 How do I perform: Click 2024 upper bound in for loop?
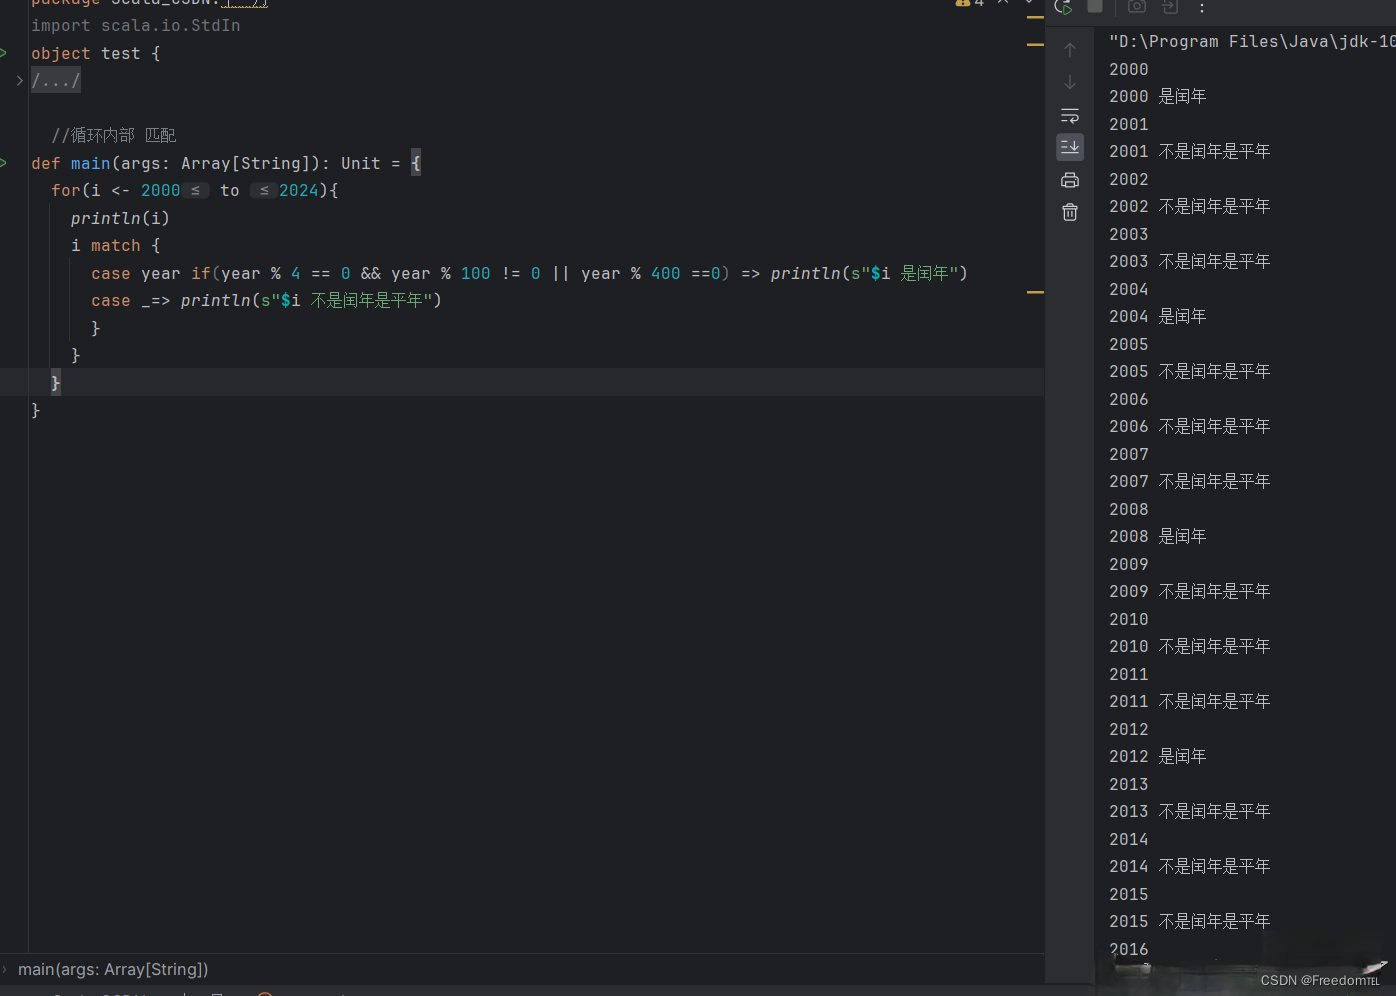(299, 190)
